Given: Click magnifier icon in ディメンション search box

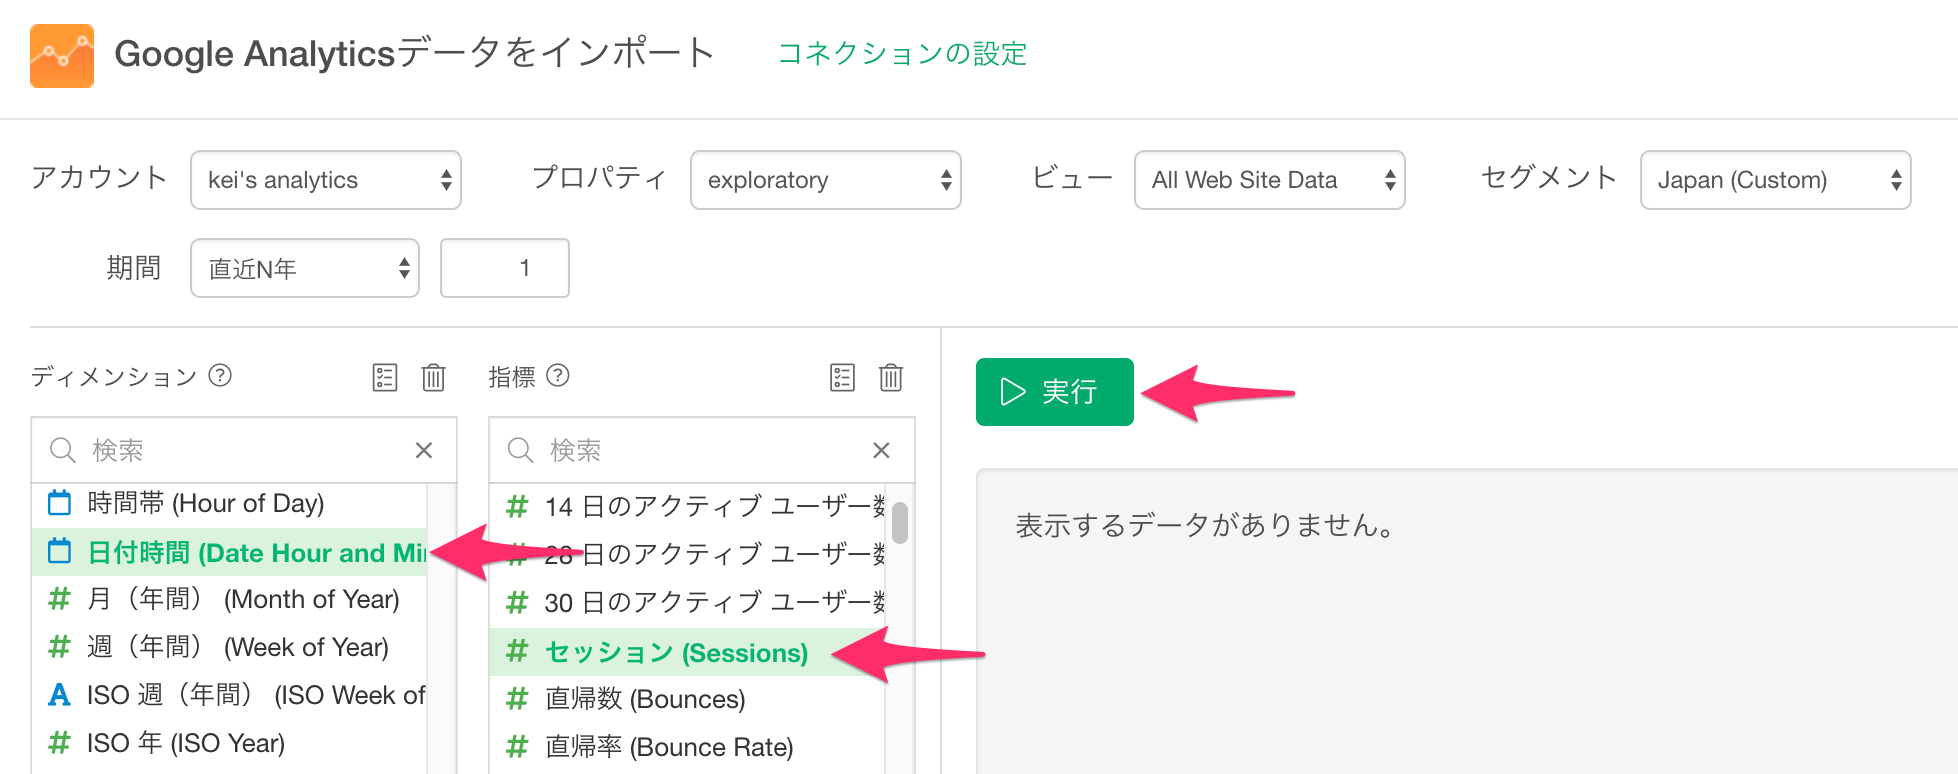Looking at the screenshot, I should (63, 450).
